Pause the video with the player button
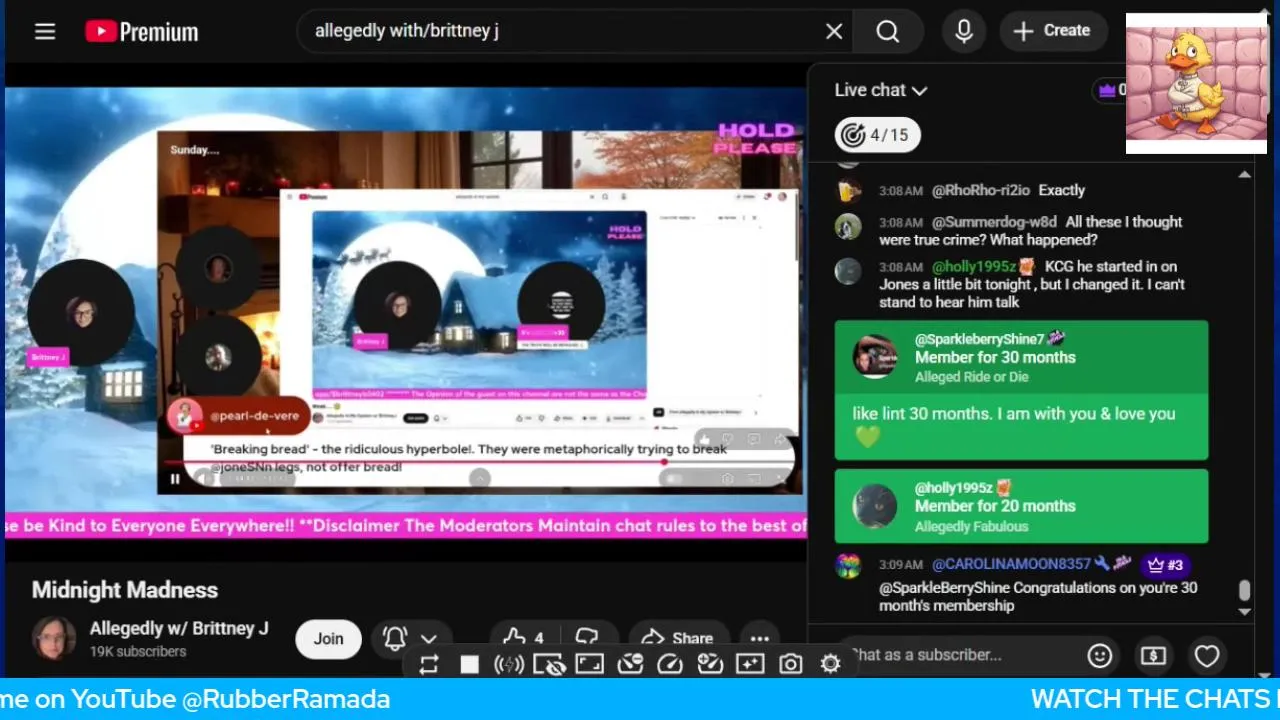1280x720 pixels. tap(175, 479)
